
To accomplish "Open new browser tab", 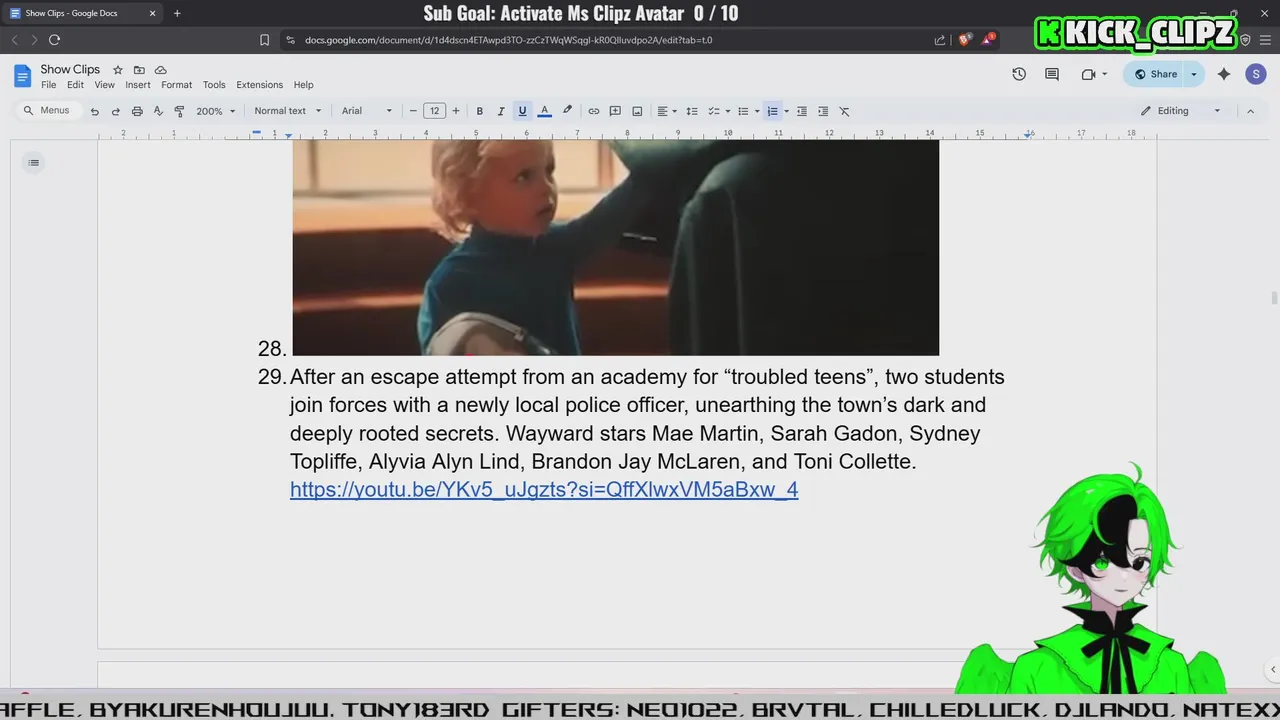I will pyautogui.click(x=177, y=13).
